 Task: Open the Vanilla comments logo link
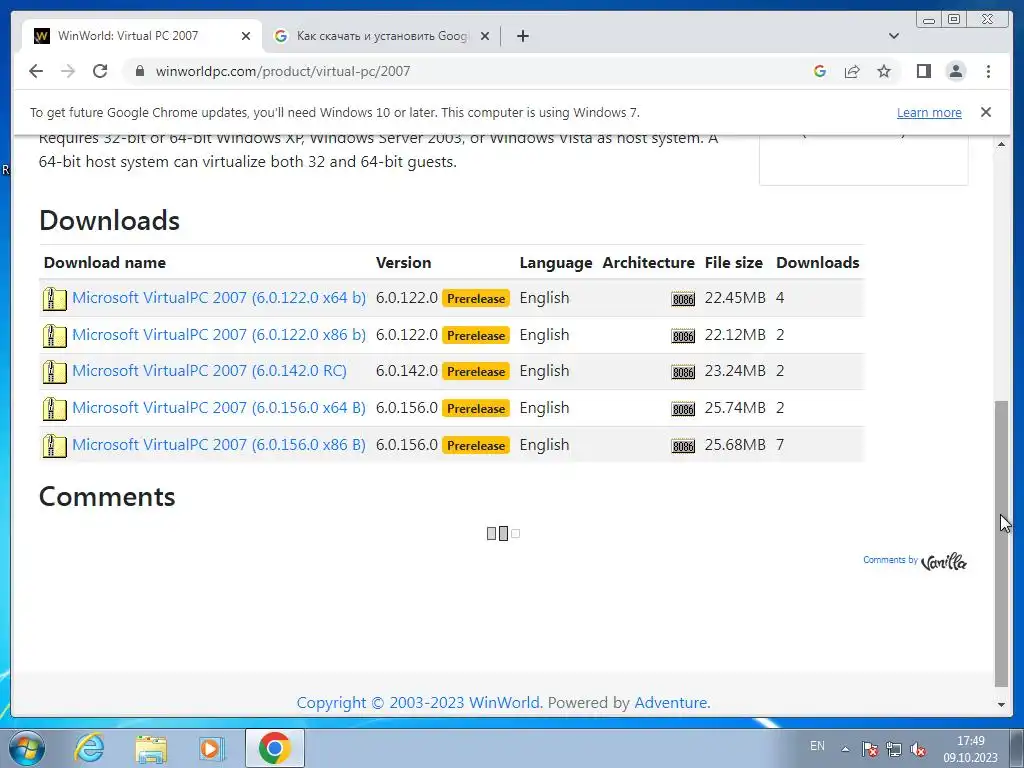point(944,561)
